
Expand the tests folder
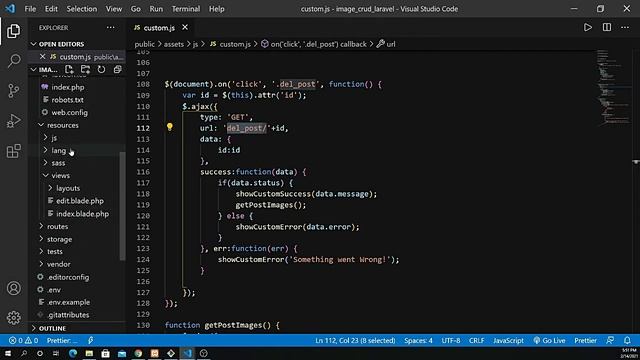tap(55, 251)
